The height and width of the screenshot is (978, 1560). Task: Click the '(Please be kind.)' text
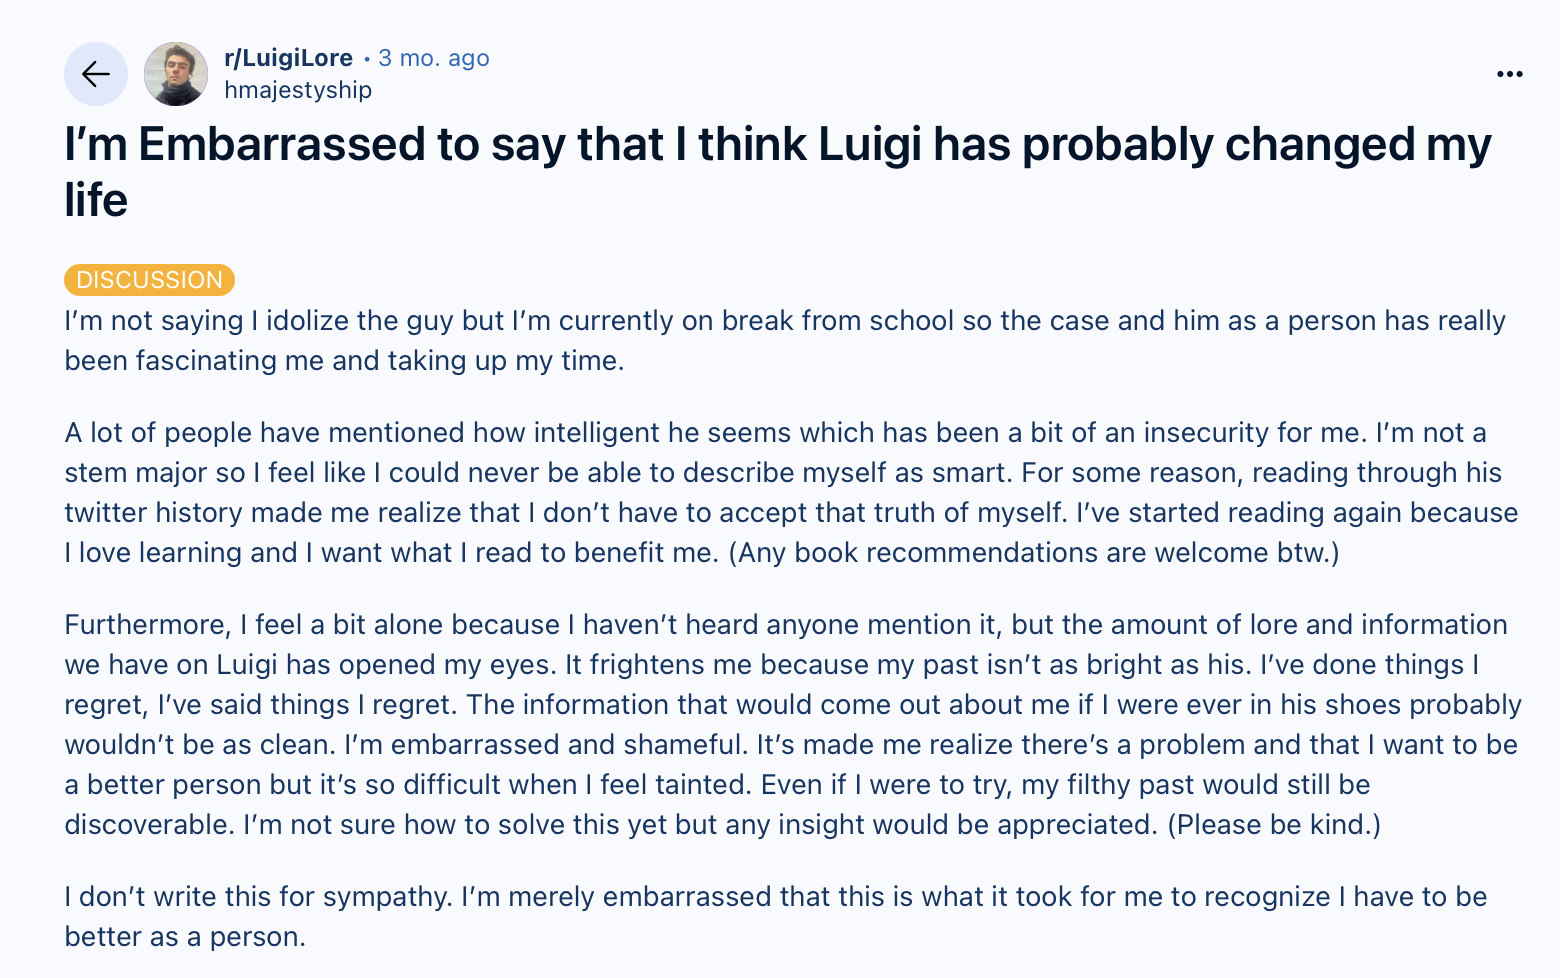tap(1273, 825)
